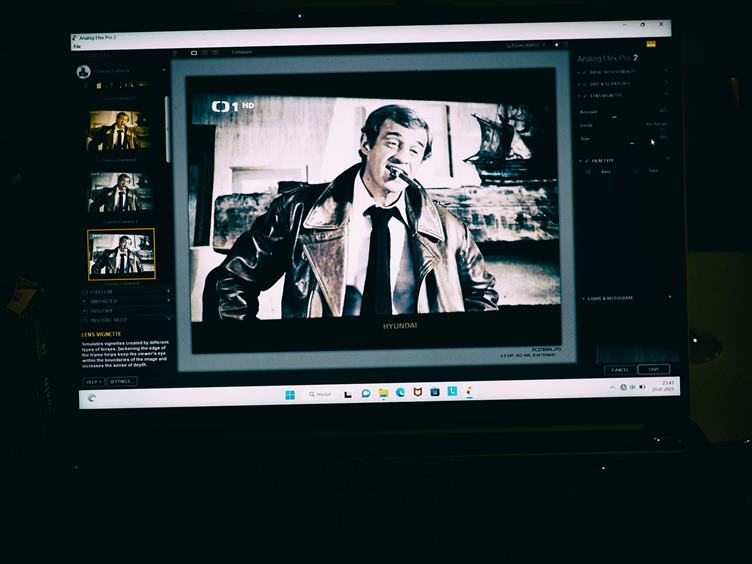752x564 pixels.
Task: Open the Classic Camera category dropdown arrow
Action: tap(164, 70)
